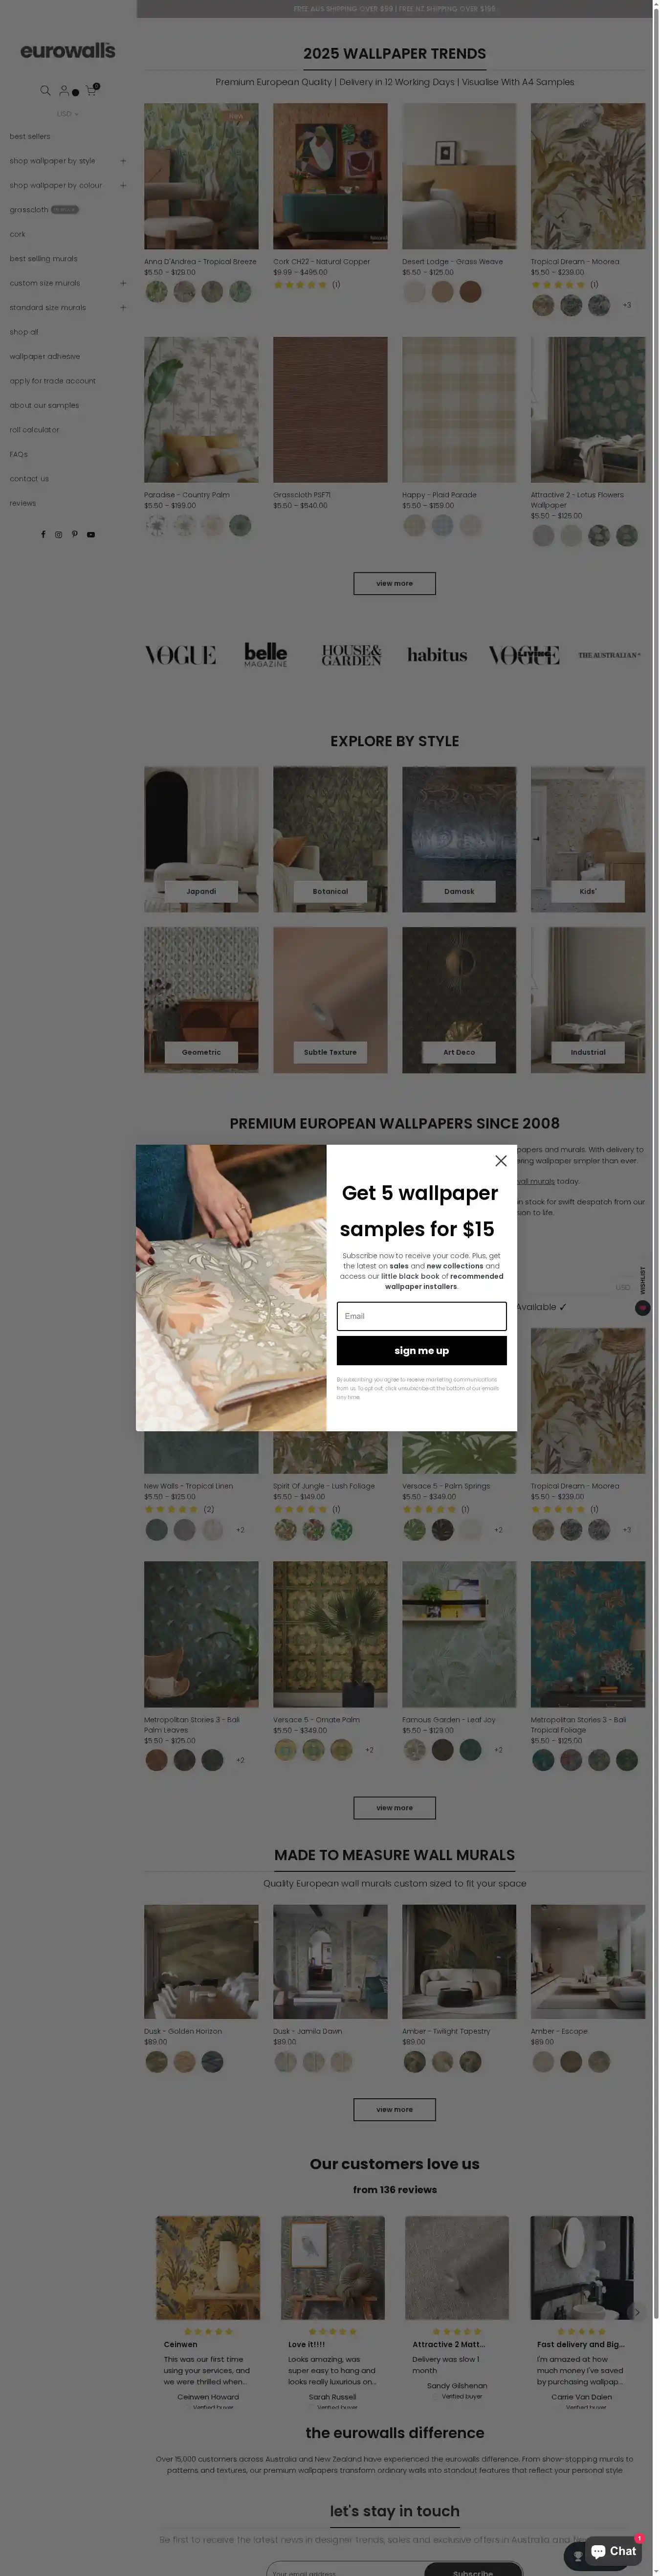The image size is (660, 2576).
Task: Open the best sellers menu item
Action: (30, 136)
